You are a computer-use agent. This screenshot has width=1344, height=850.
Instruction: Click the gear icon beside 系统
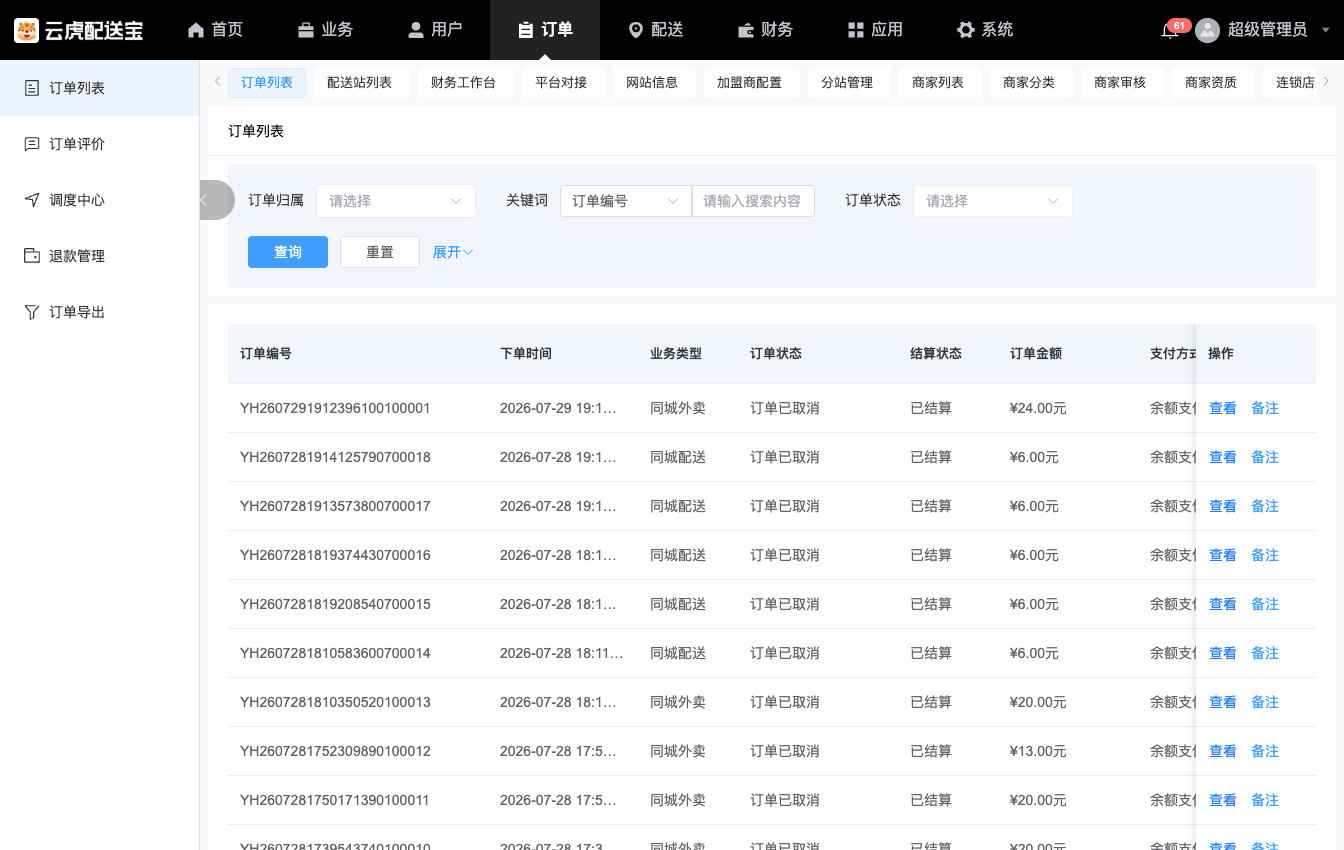click(965, 30)
